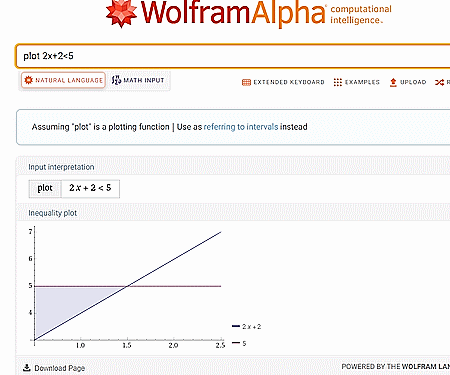Viewport: 450px width, 375px height.
Task: Click the Download Page arrow icon
Action: [x=27, y=368]
